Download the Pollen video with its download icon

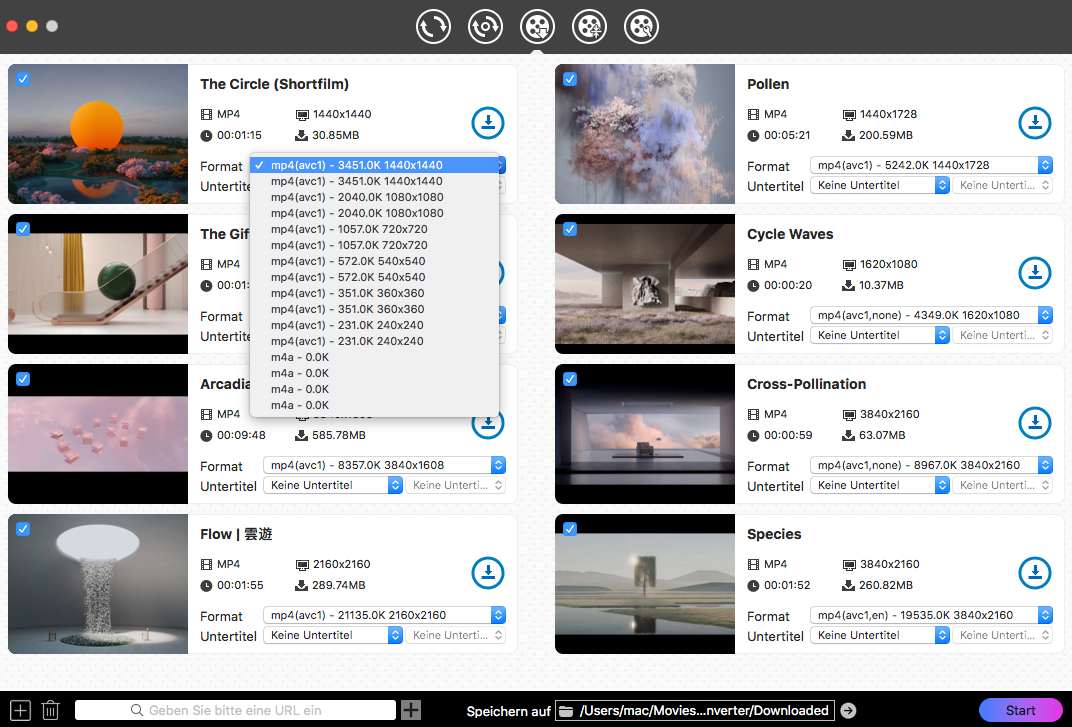pyautogui.click(x=1035, y=123)
